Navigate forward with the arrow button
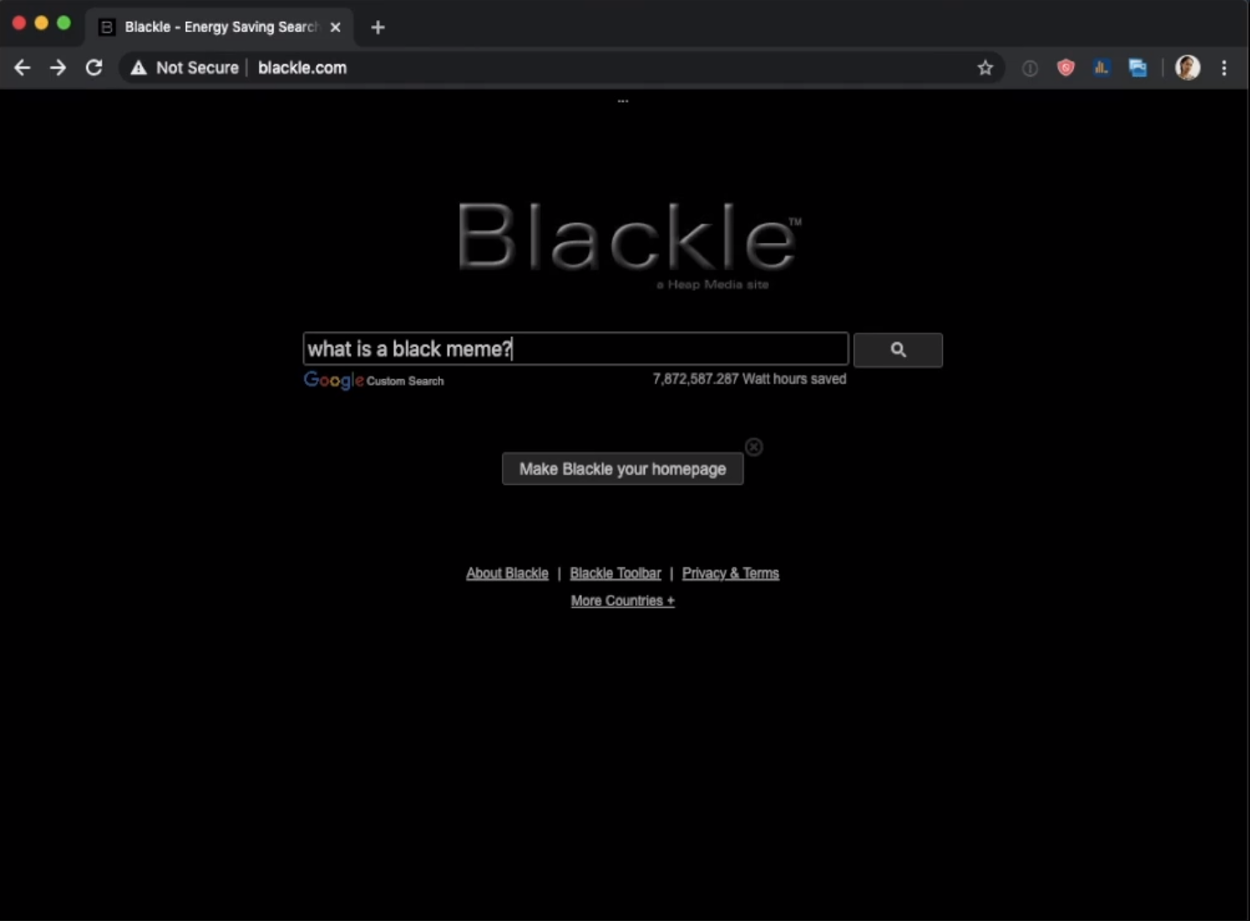This screenshot has width=1250, height=921. [x=57, y=67]
